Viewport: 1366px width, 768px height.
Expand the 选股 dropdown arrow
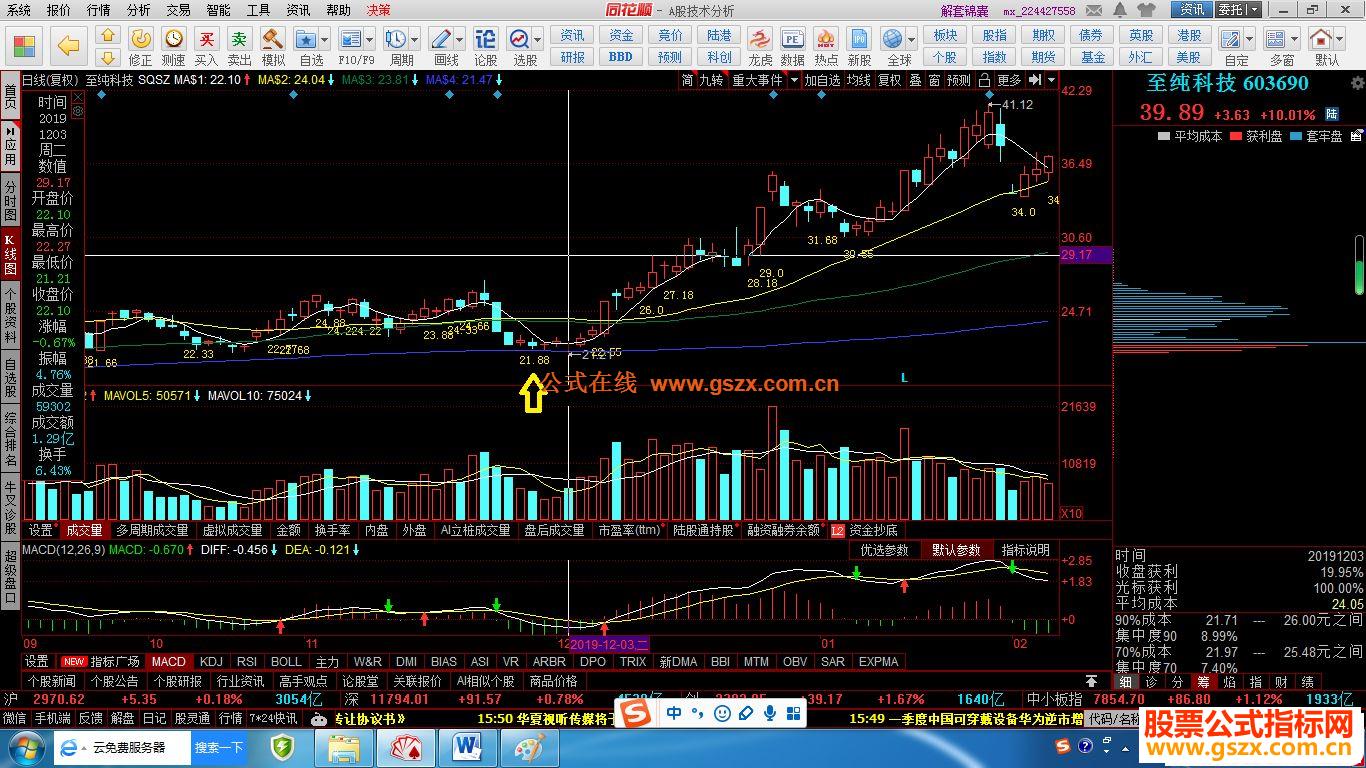[538, 39]
